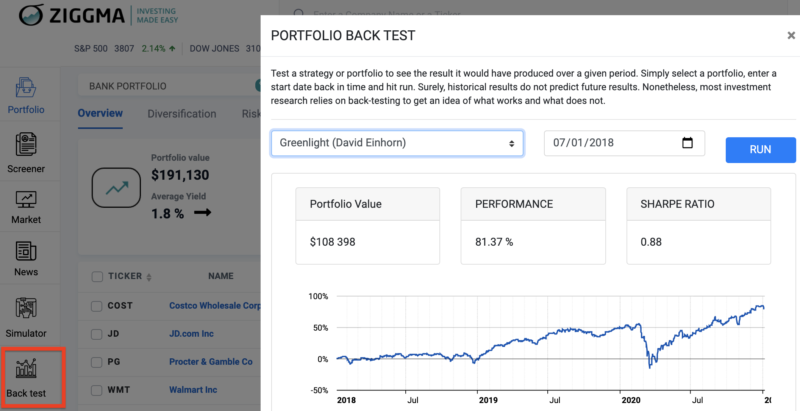Check the COST row checkbox
This screenshot has height=411, width=800.
click(96, 306)
